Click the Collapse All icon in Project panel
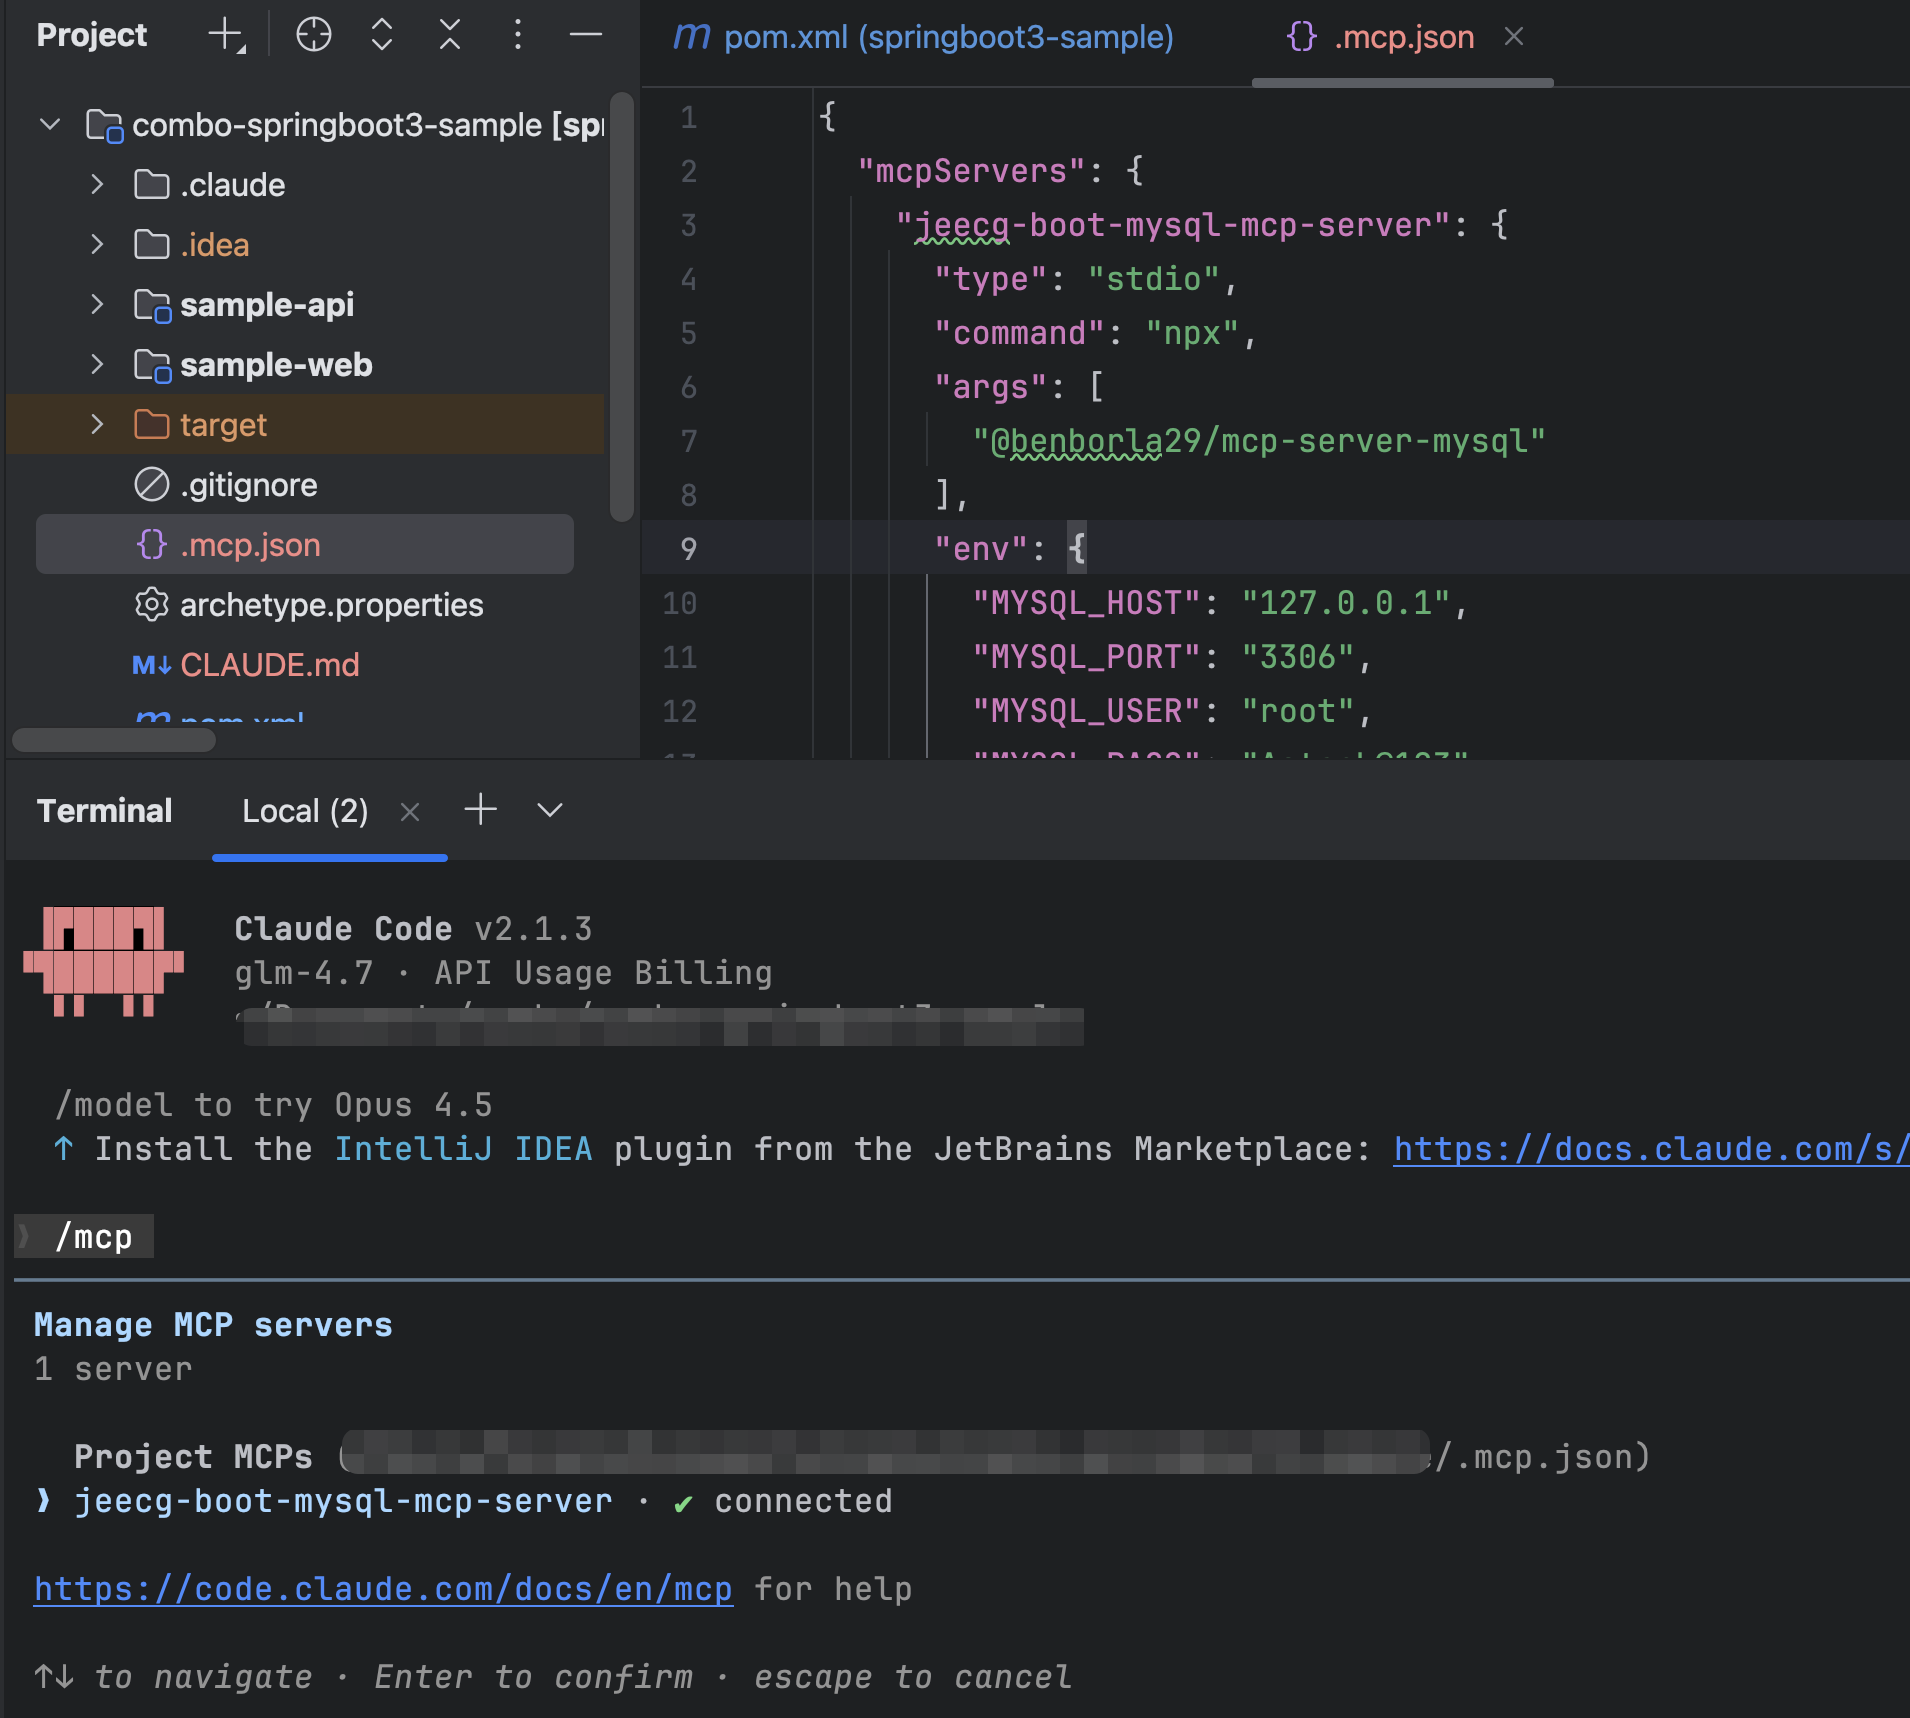This screenshot has height=1718, width=1910. coord(450,35)
